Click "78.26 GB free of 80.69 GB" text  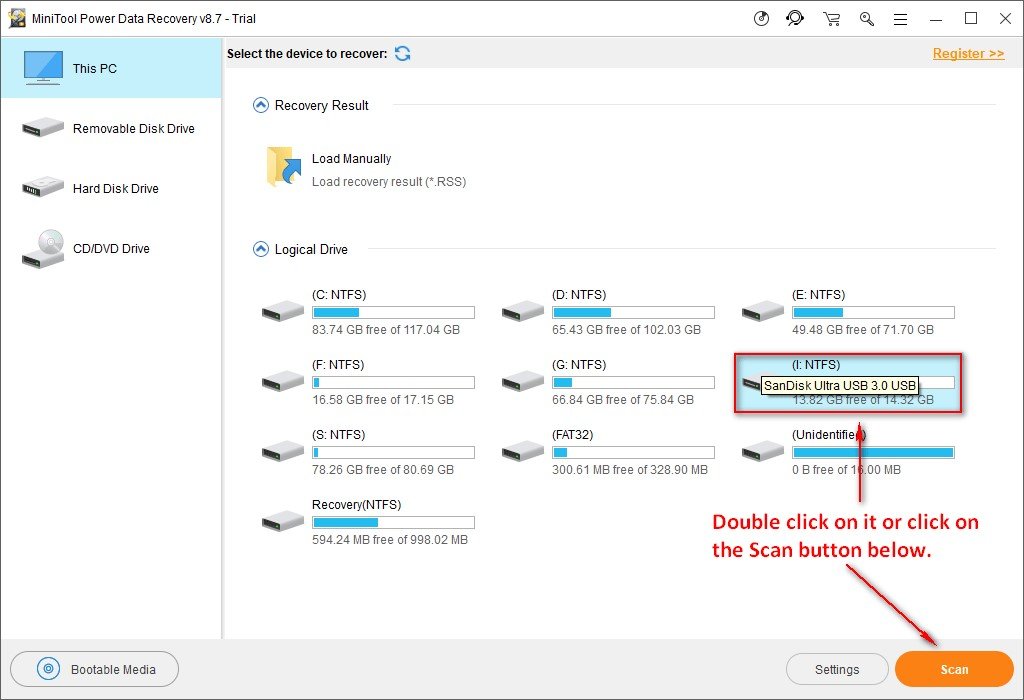[383, 469]
